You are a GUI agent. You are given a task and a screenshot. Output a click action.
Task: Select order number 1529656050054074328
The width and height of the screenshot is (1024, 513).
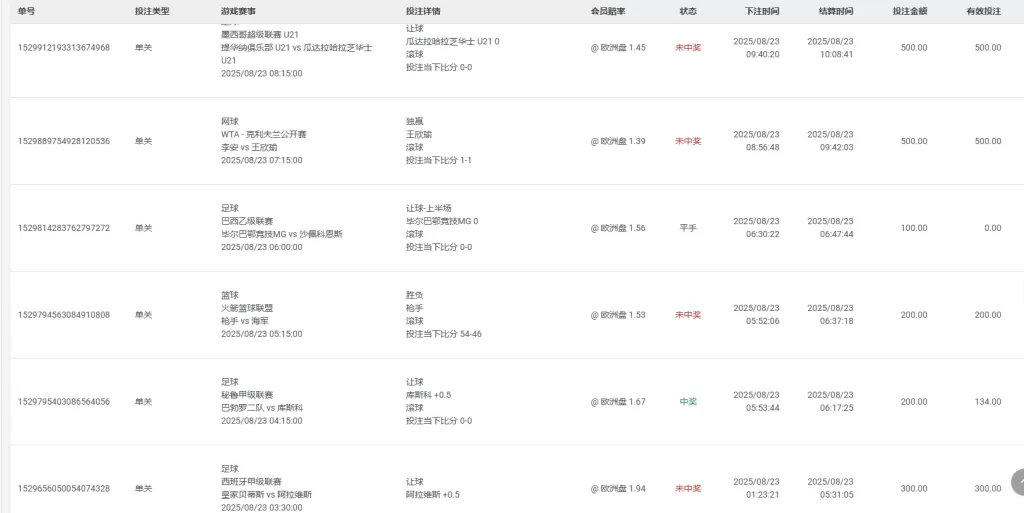tap(64, 489)
